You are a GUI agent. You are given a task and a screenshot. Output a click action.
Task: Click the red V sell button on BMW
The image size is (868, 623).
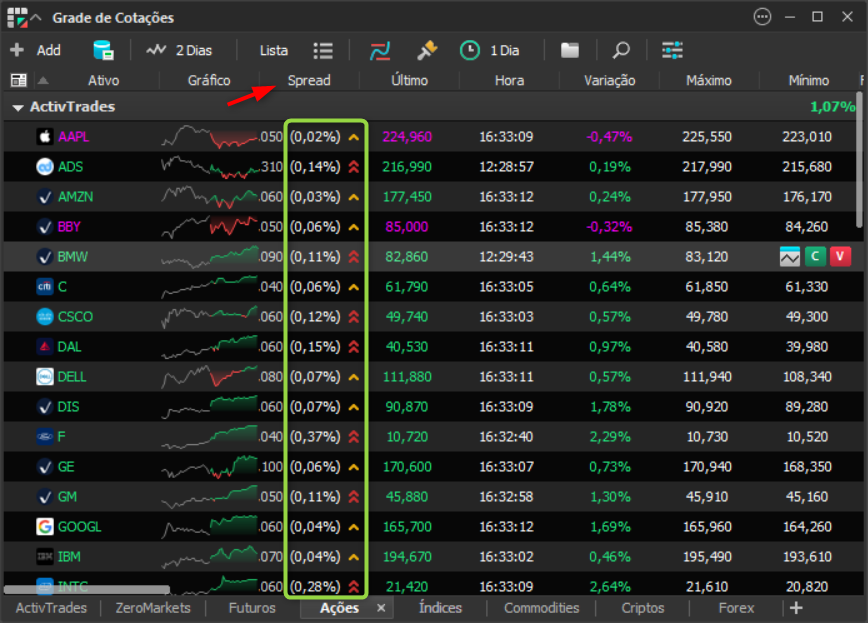[841, 257]
